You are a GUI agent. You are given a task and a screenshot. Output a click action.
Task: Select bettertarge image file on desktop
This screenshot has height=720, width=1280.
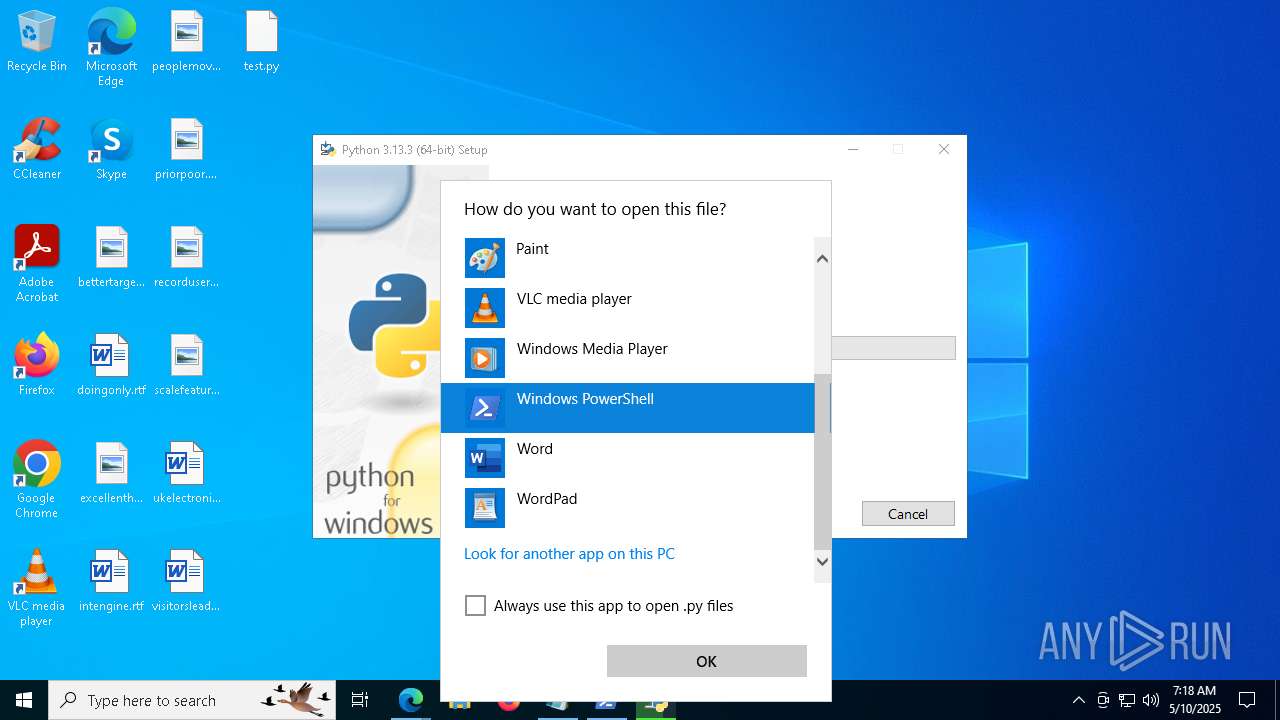(111, 258)
